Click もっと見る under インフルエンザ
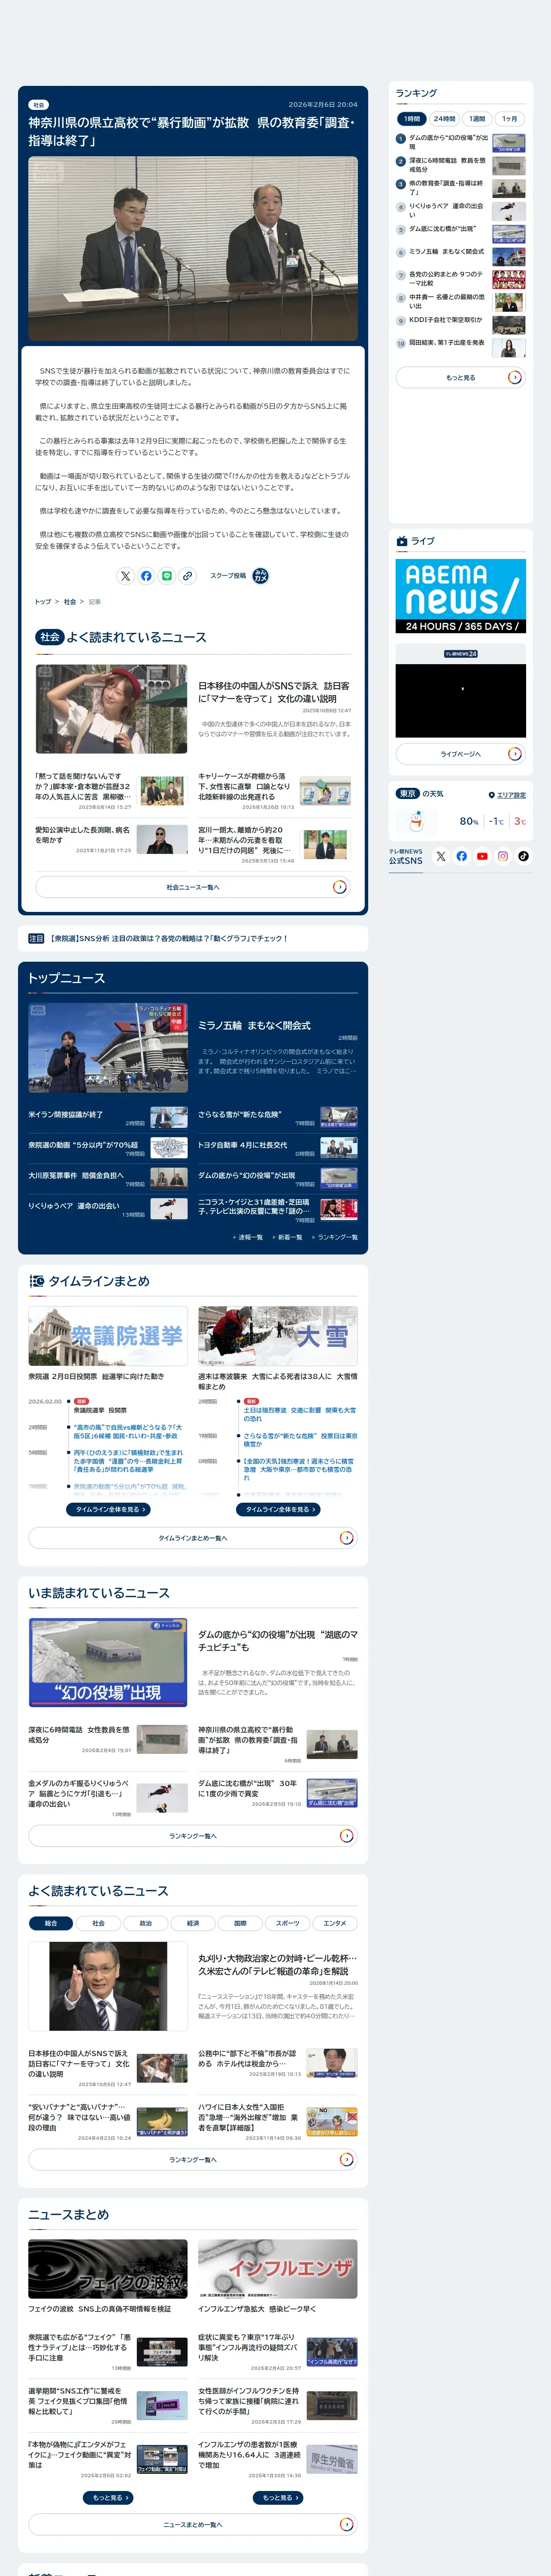Screen dimensions: 551x2576 pos(278,2497)
